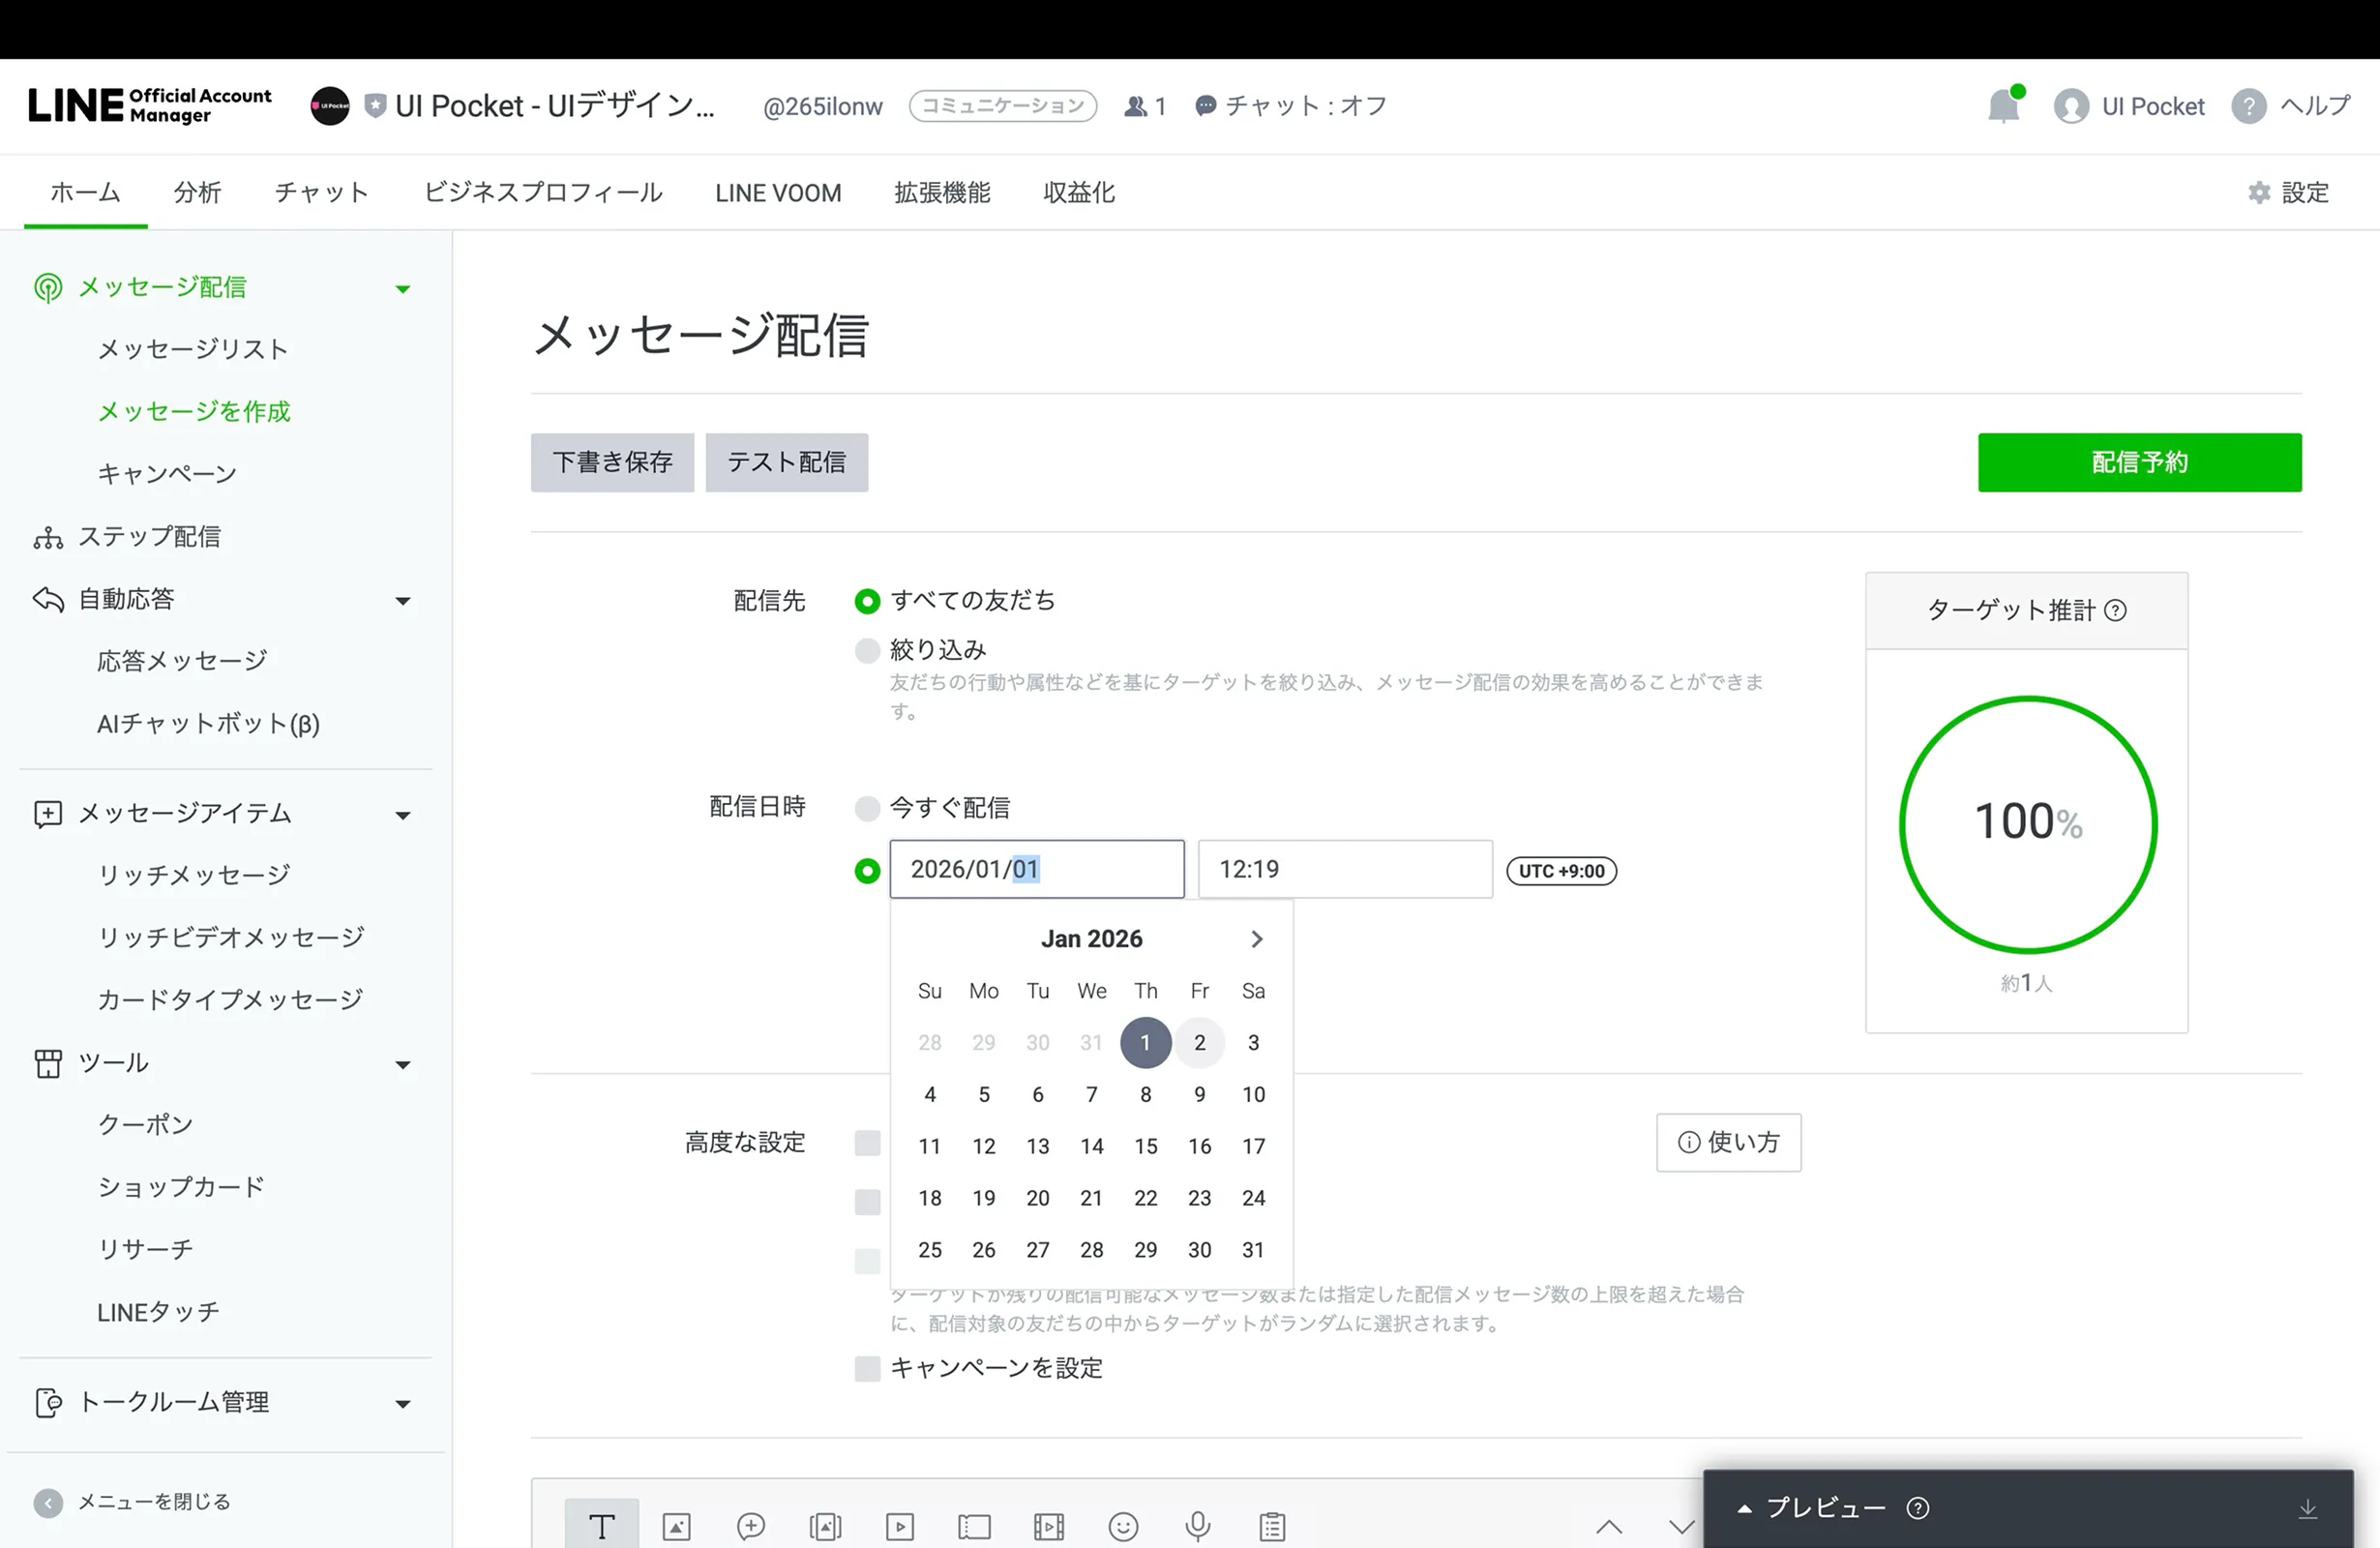The height and width of the screenshot is (1548, 2380).
Task: Collapse the メッセージアイテム sidebar section
Action: tap(403, 815)
